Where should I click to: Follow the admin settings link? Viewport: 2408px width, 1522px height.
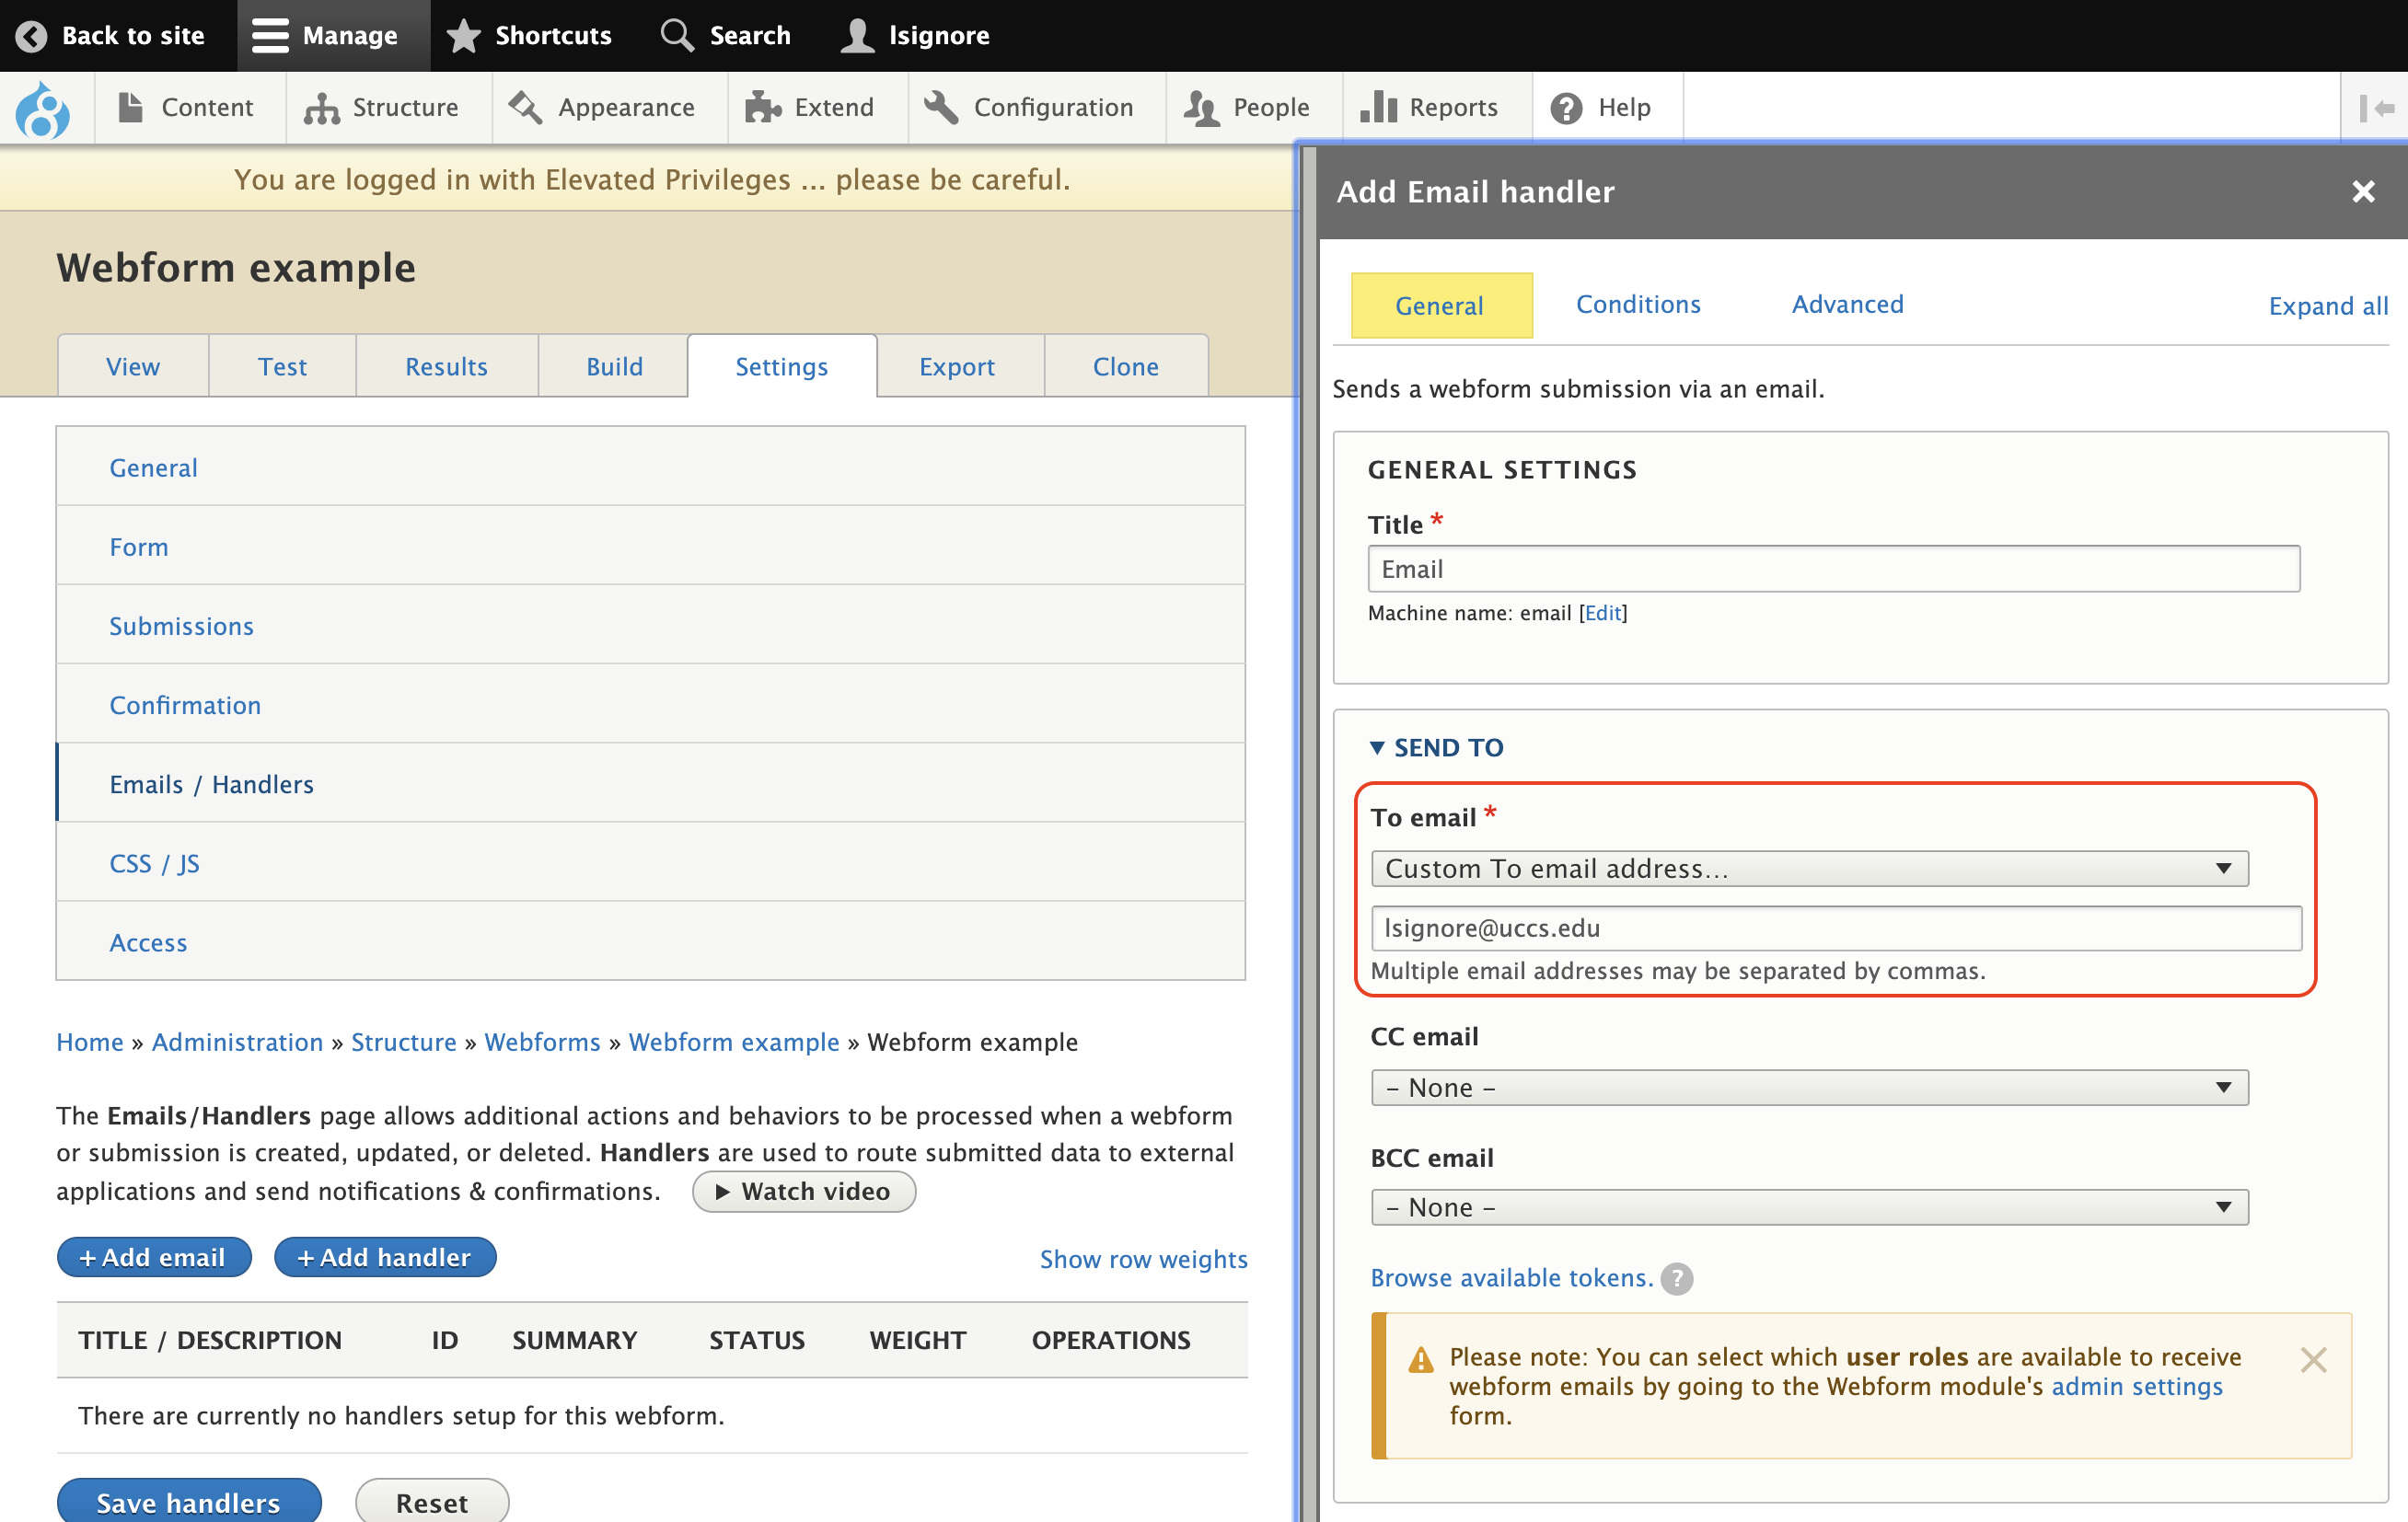[x=2136, y=1387]
